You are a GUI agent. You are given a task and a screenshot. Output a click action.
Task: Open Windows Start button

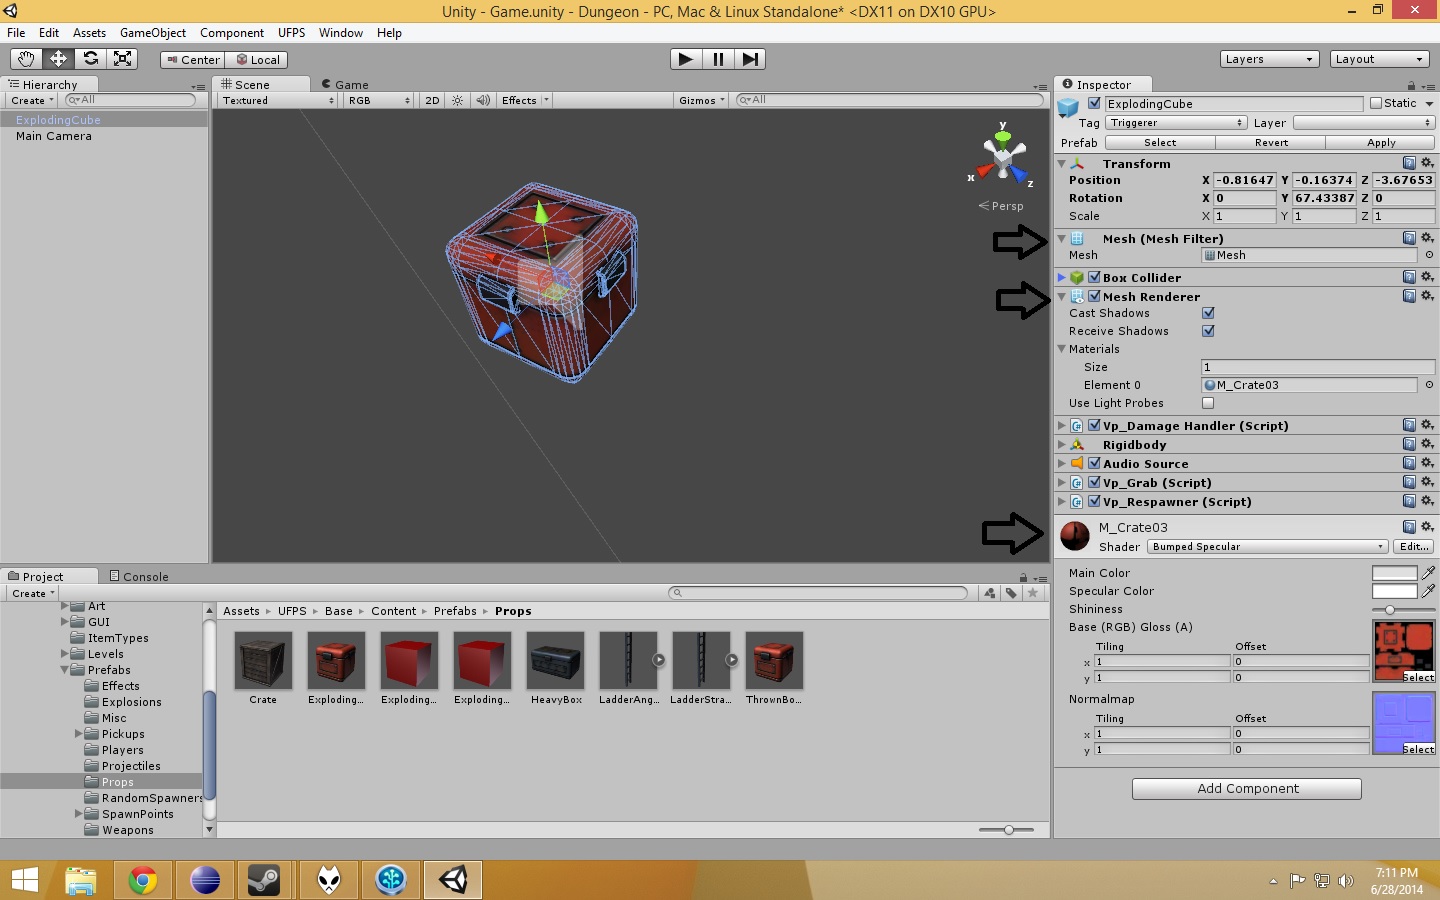point(24,880)
